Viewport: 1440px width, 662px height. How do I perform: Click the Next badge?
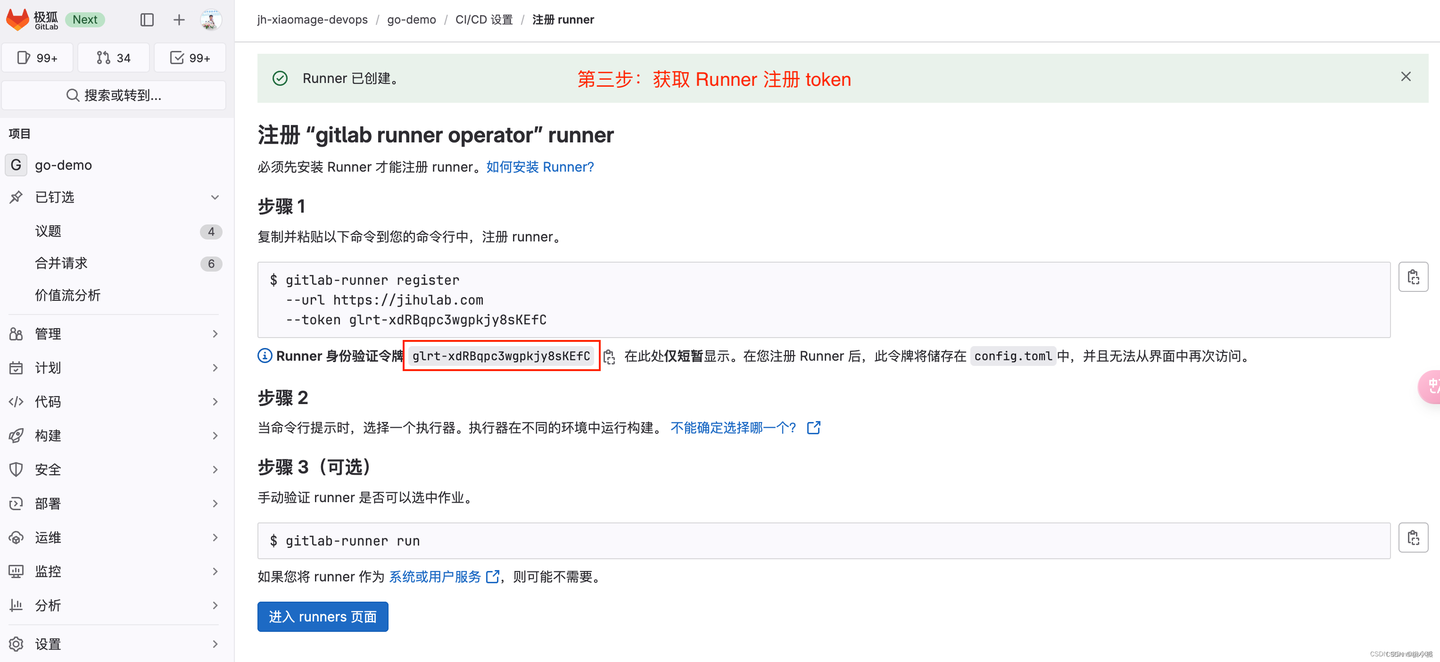(85, 19)
